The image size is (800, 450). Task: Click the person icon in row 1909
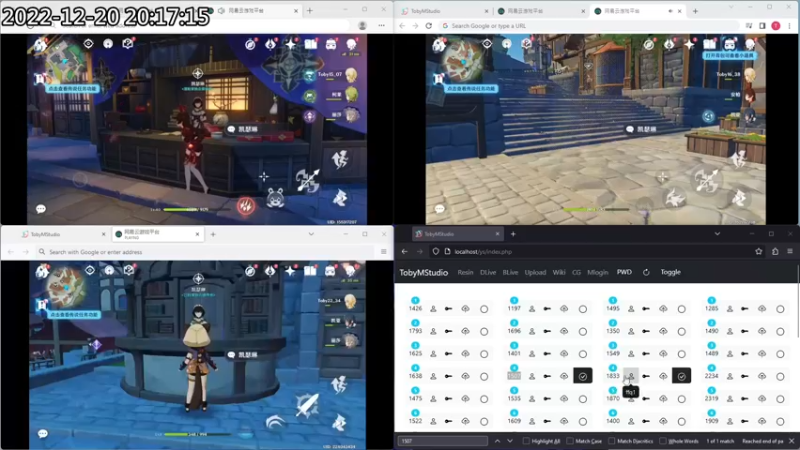coord(730,421)
